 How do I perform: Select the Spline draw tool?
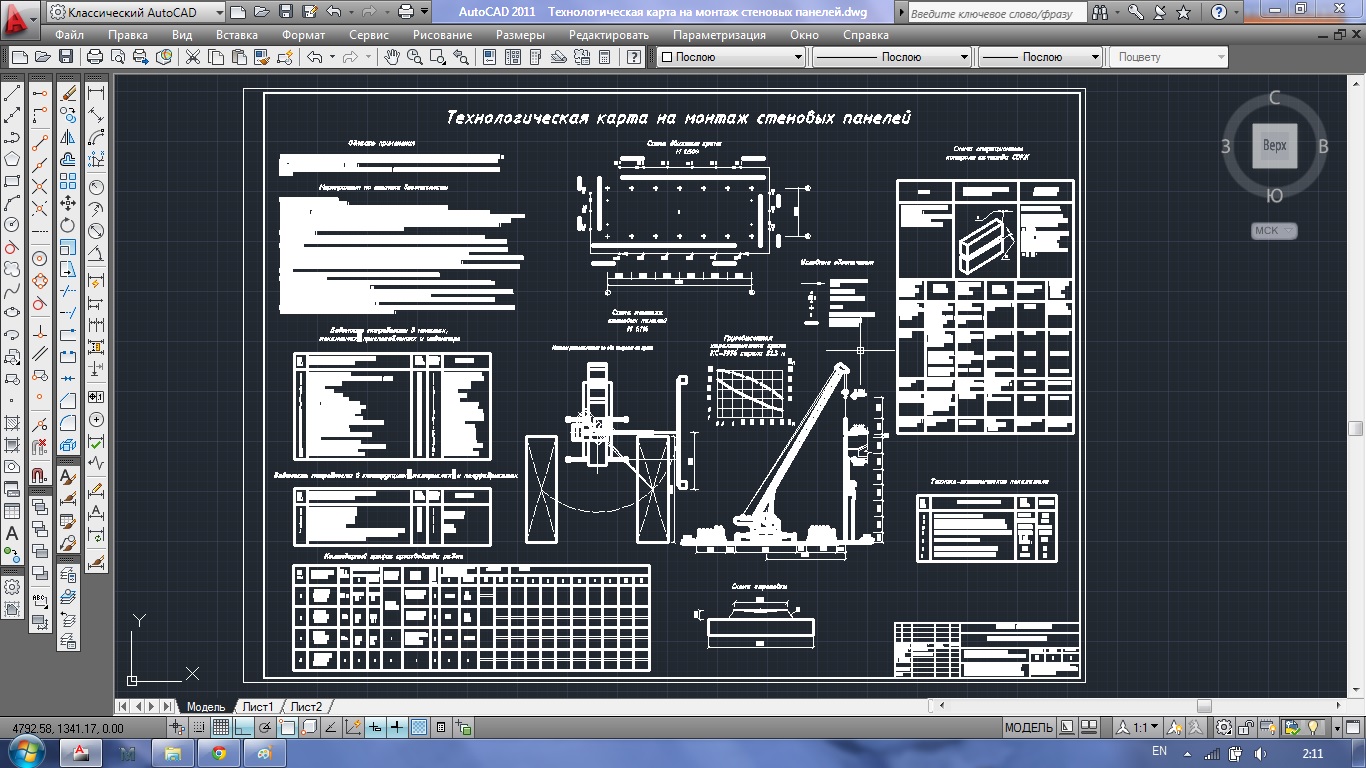pyautogui.click(x=12, y=292)
